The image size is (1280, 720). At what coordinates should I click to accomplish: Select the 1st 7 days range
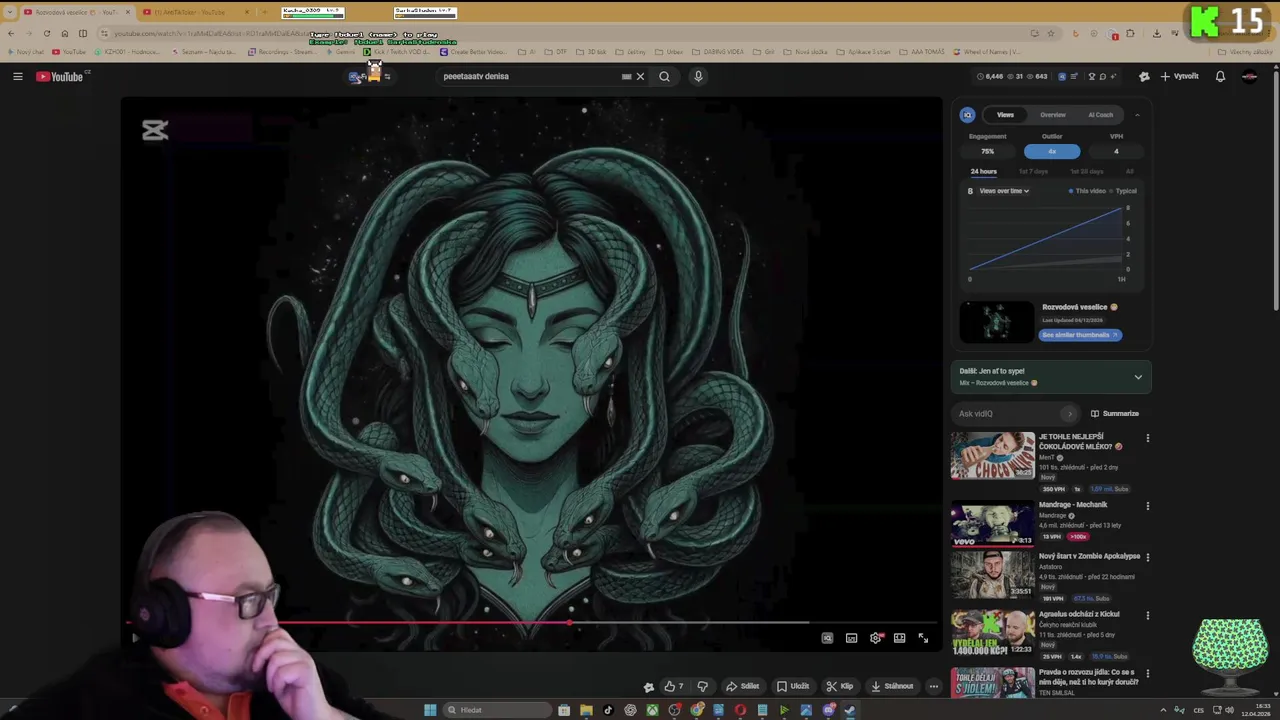(x=1033, y=171)
